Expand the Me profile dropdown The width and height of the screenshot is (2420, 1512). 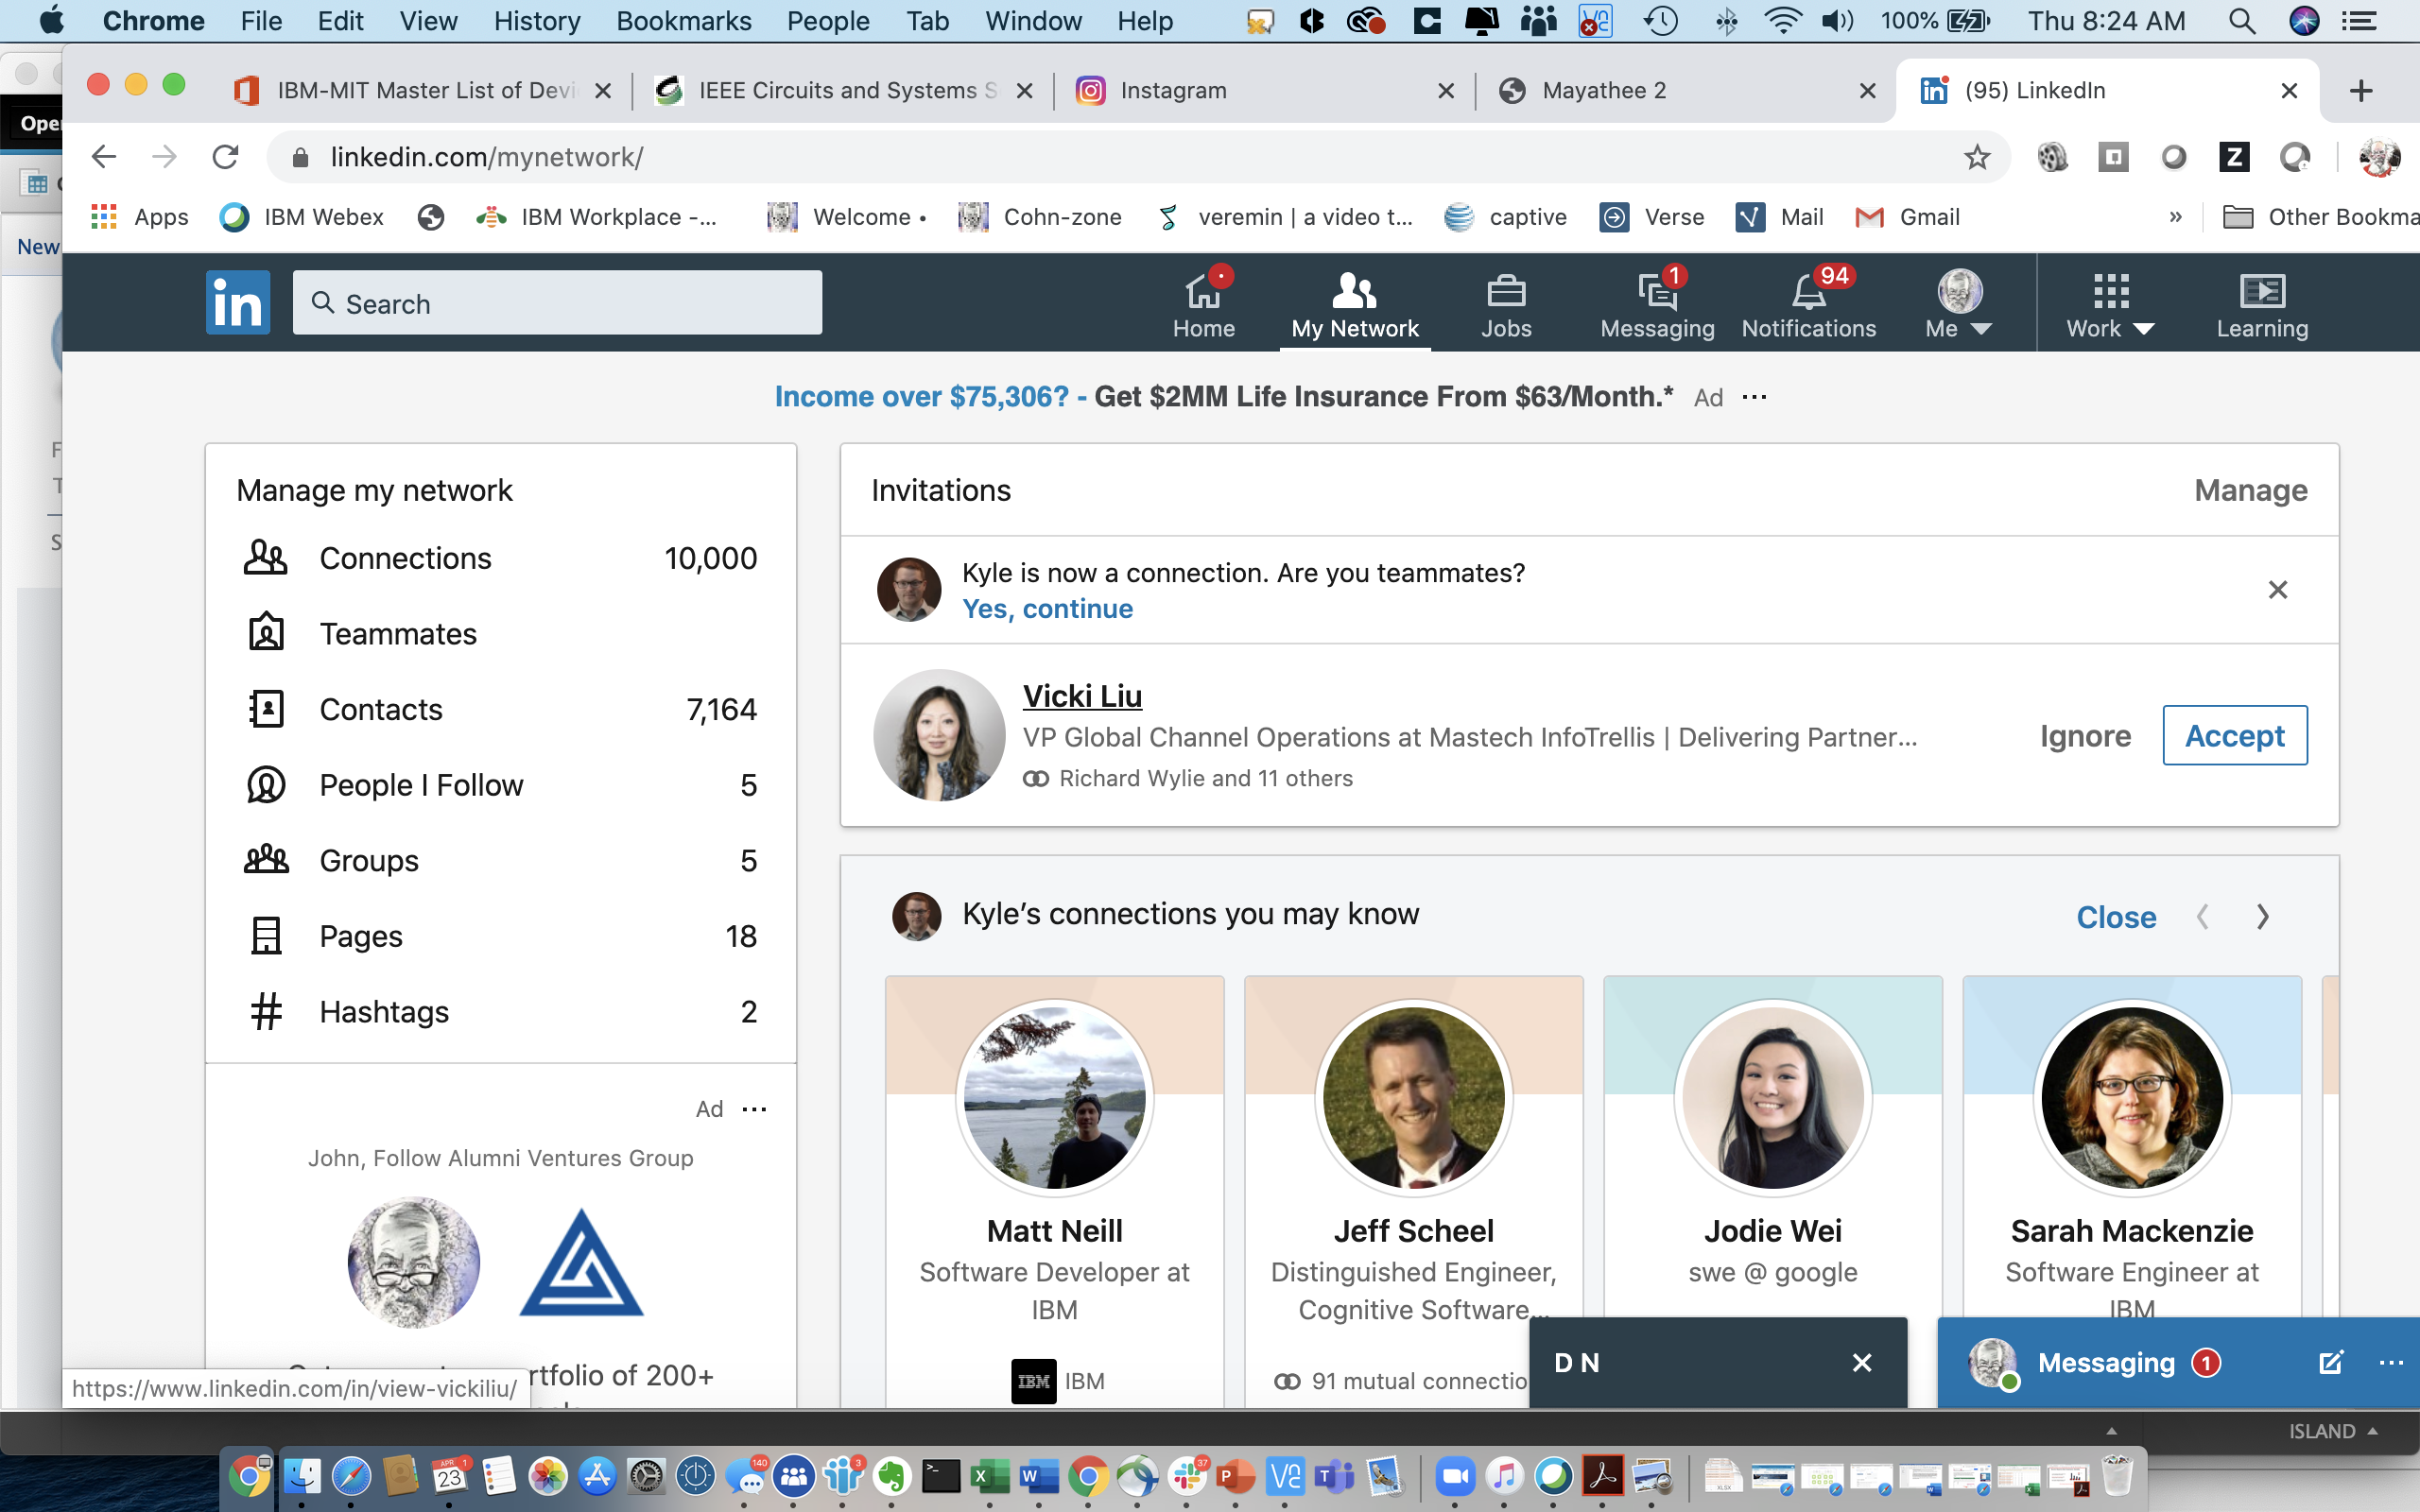pyautogui.click(x=1958, y=304)
